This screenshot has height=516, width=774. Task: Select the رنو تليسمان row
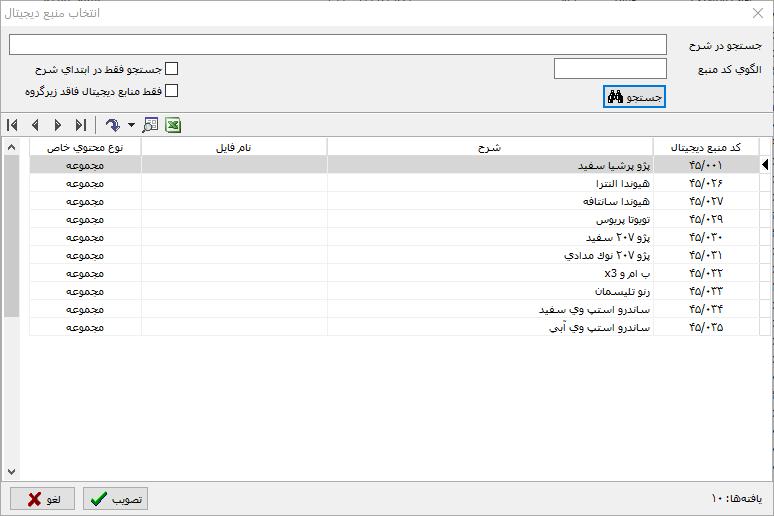pos(490,291)
